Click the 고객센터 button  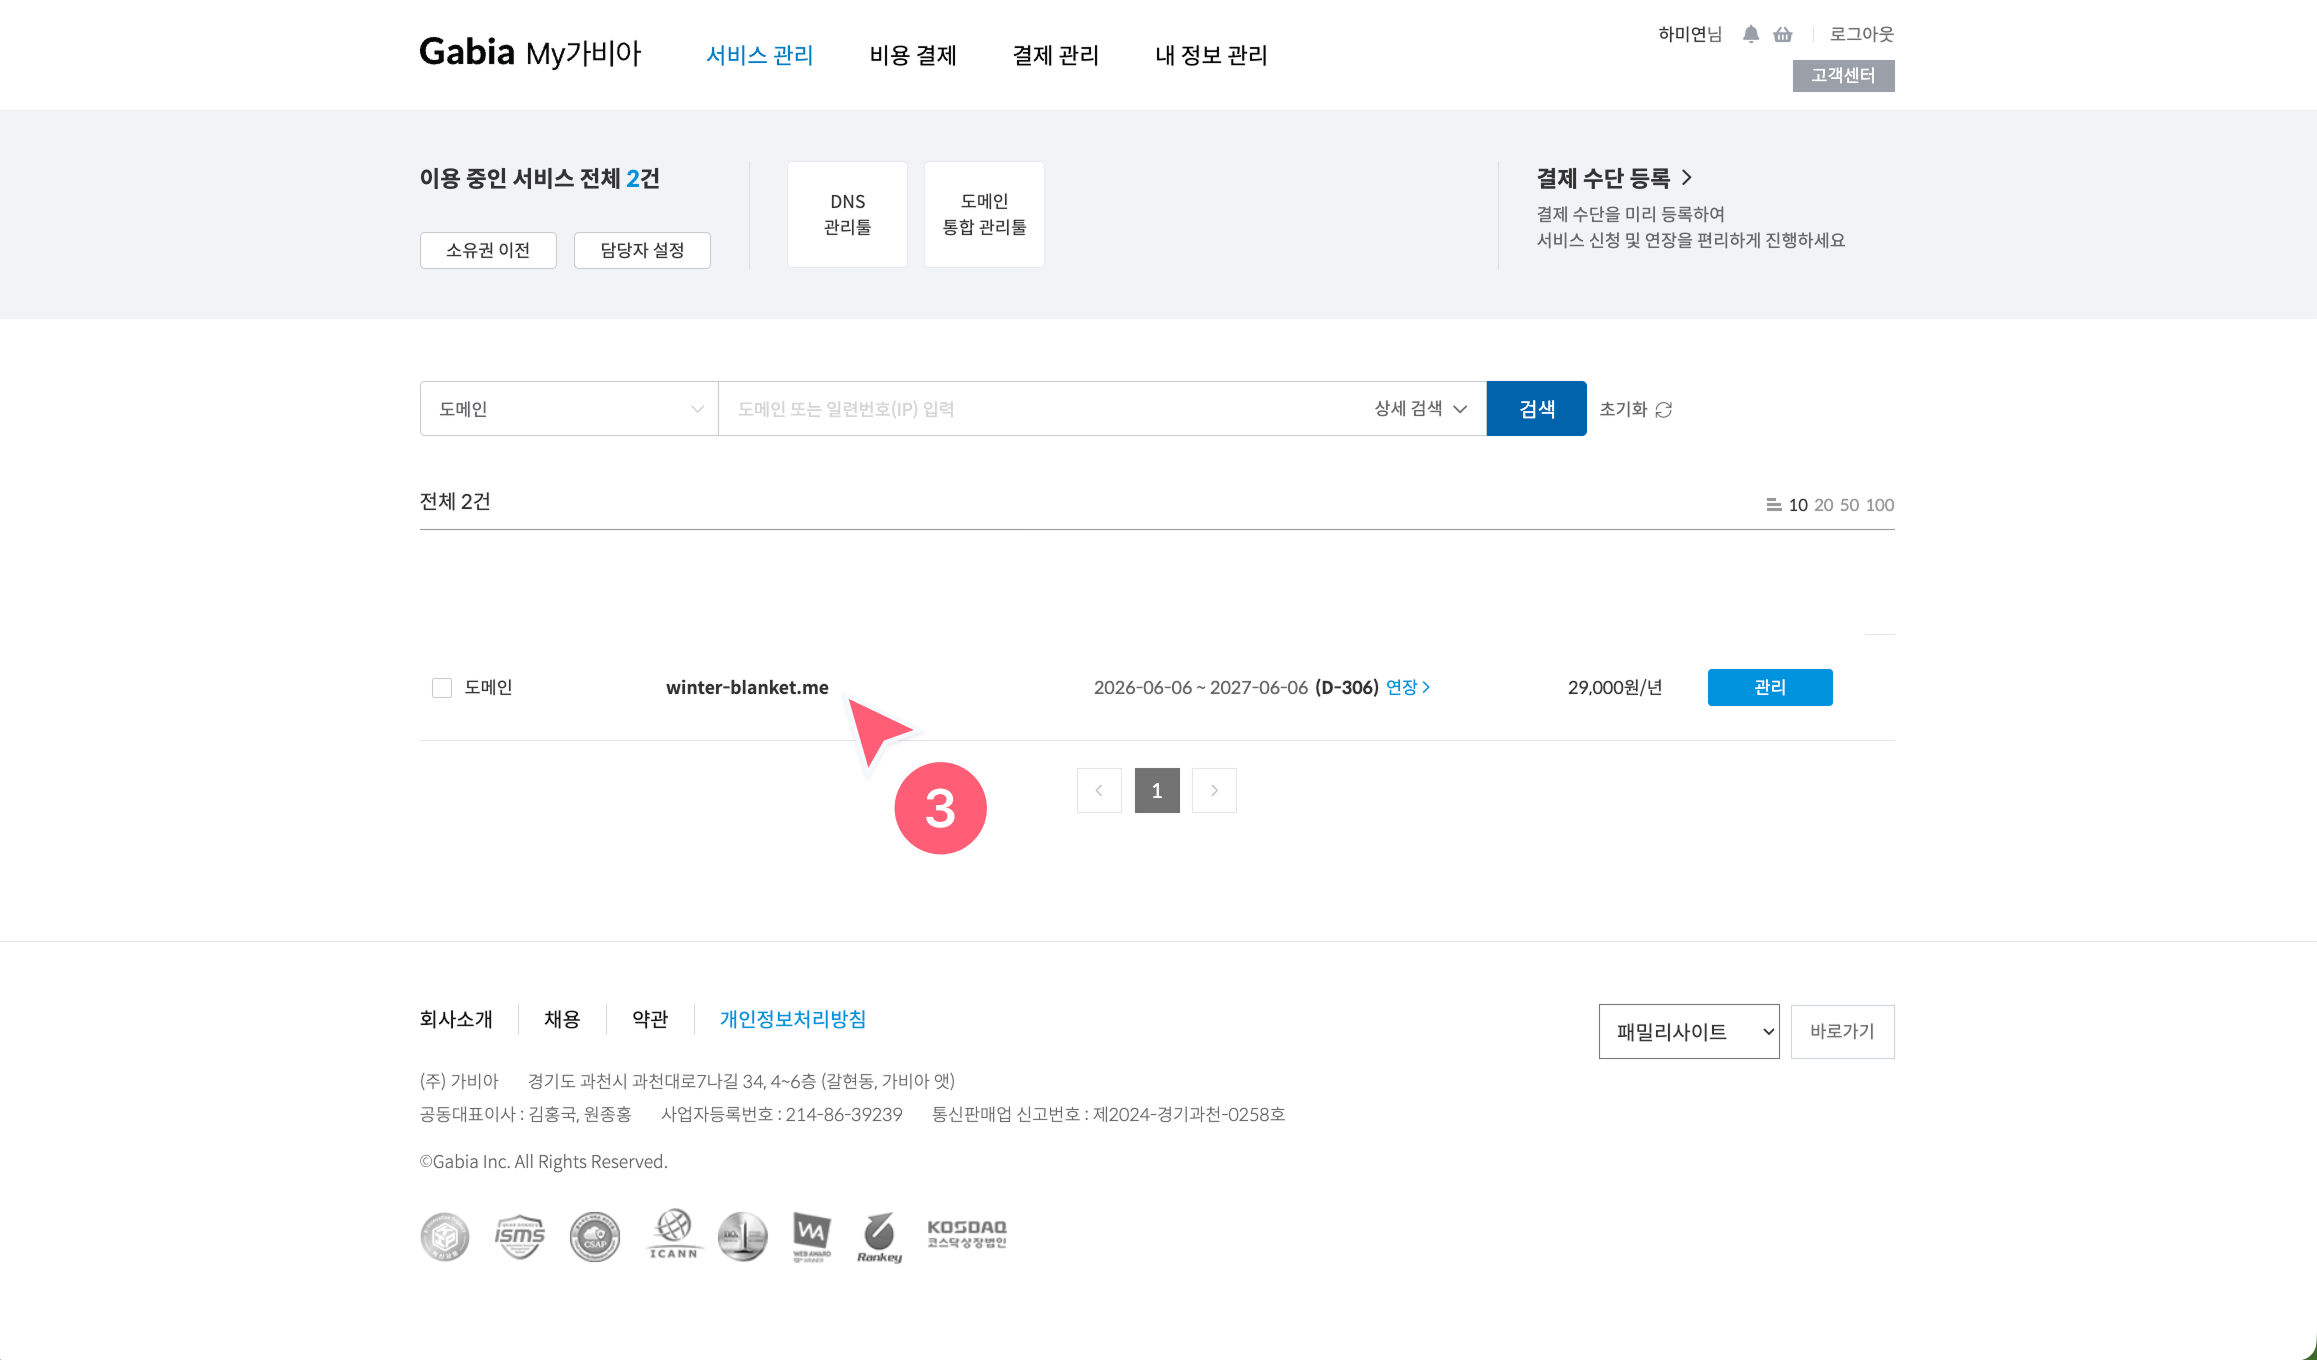(x=1843, y=75)
